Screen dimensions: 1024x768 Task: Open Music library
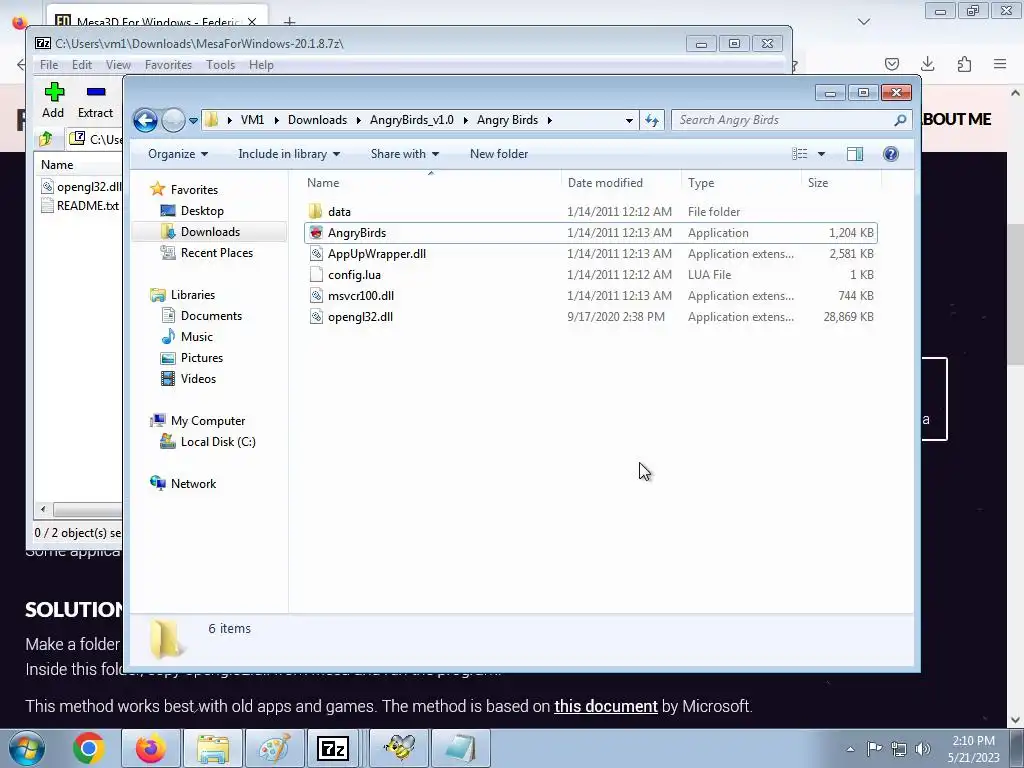(196, 337)
